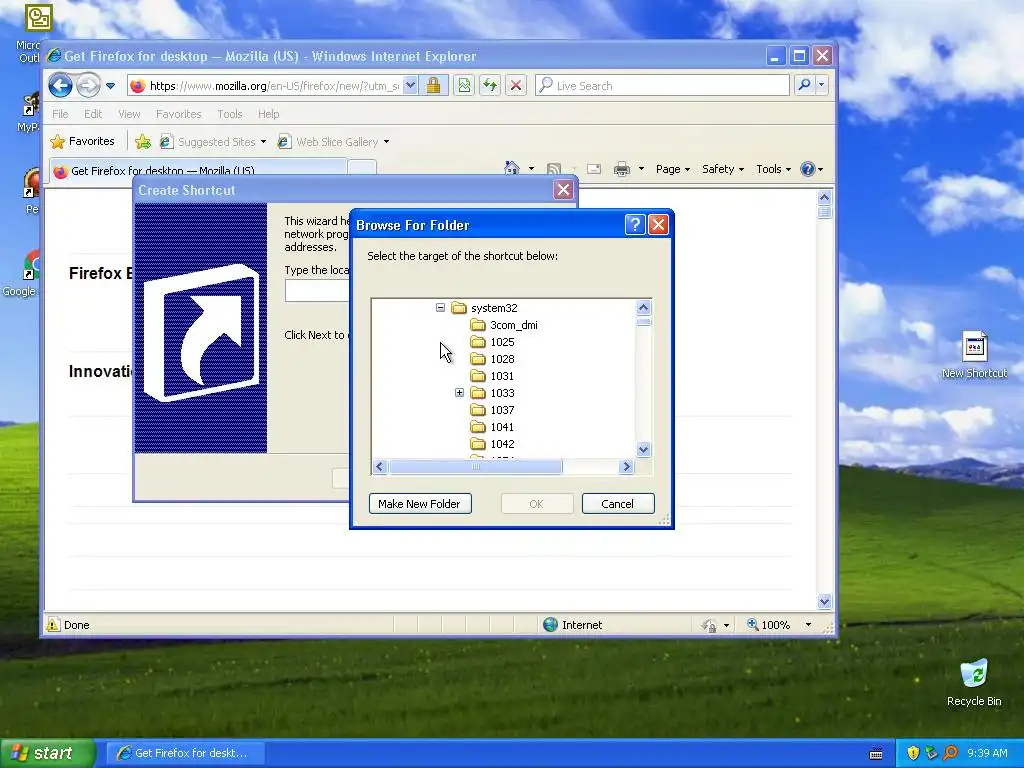The height and width of the screenshot is (768, 1024).
Task: Click the folder tree horizontal scrollbar thumb
Action: (x=475, y=466)
